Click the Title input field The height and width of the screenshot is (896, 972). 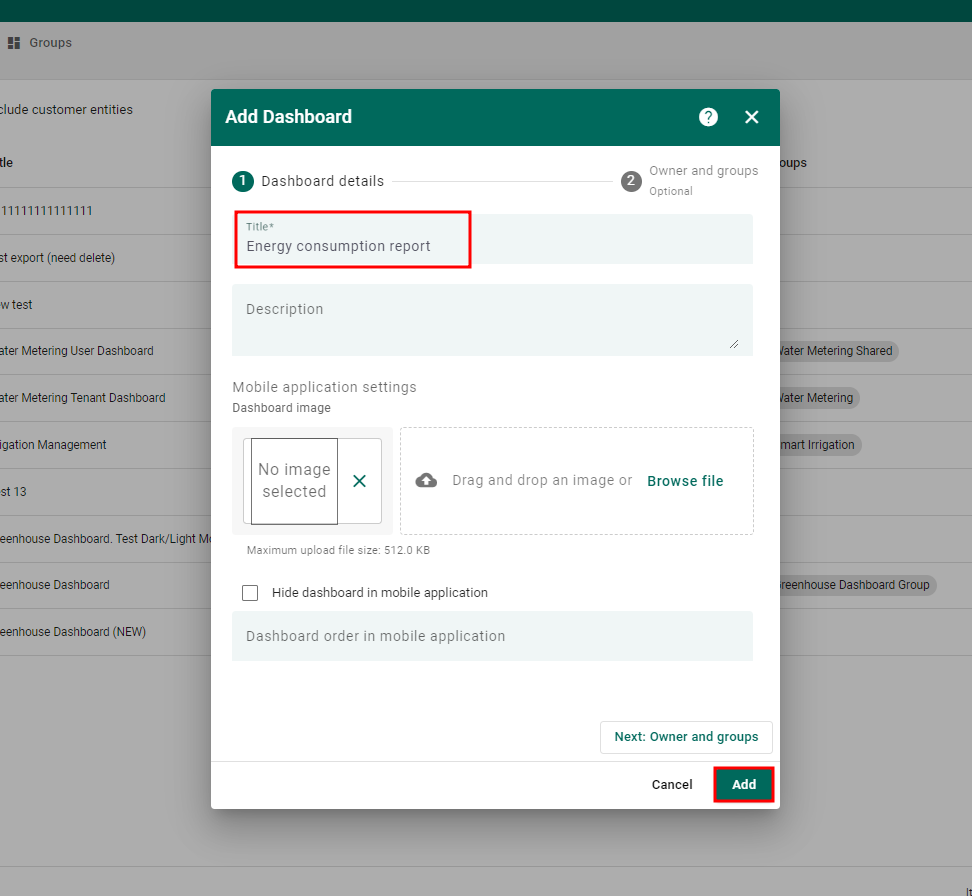(x=492, y=246)
